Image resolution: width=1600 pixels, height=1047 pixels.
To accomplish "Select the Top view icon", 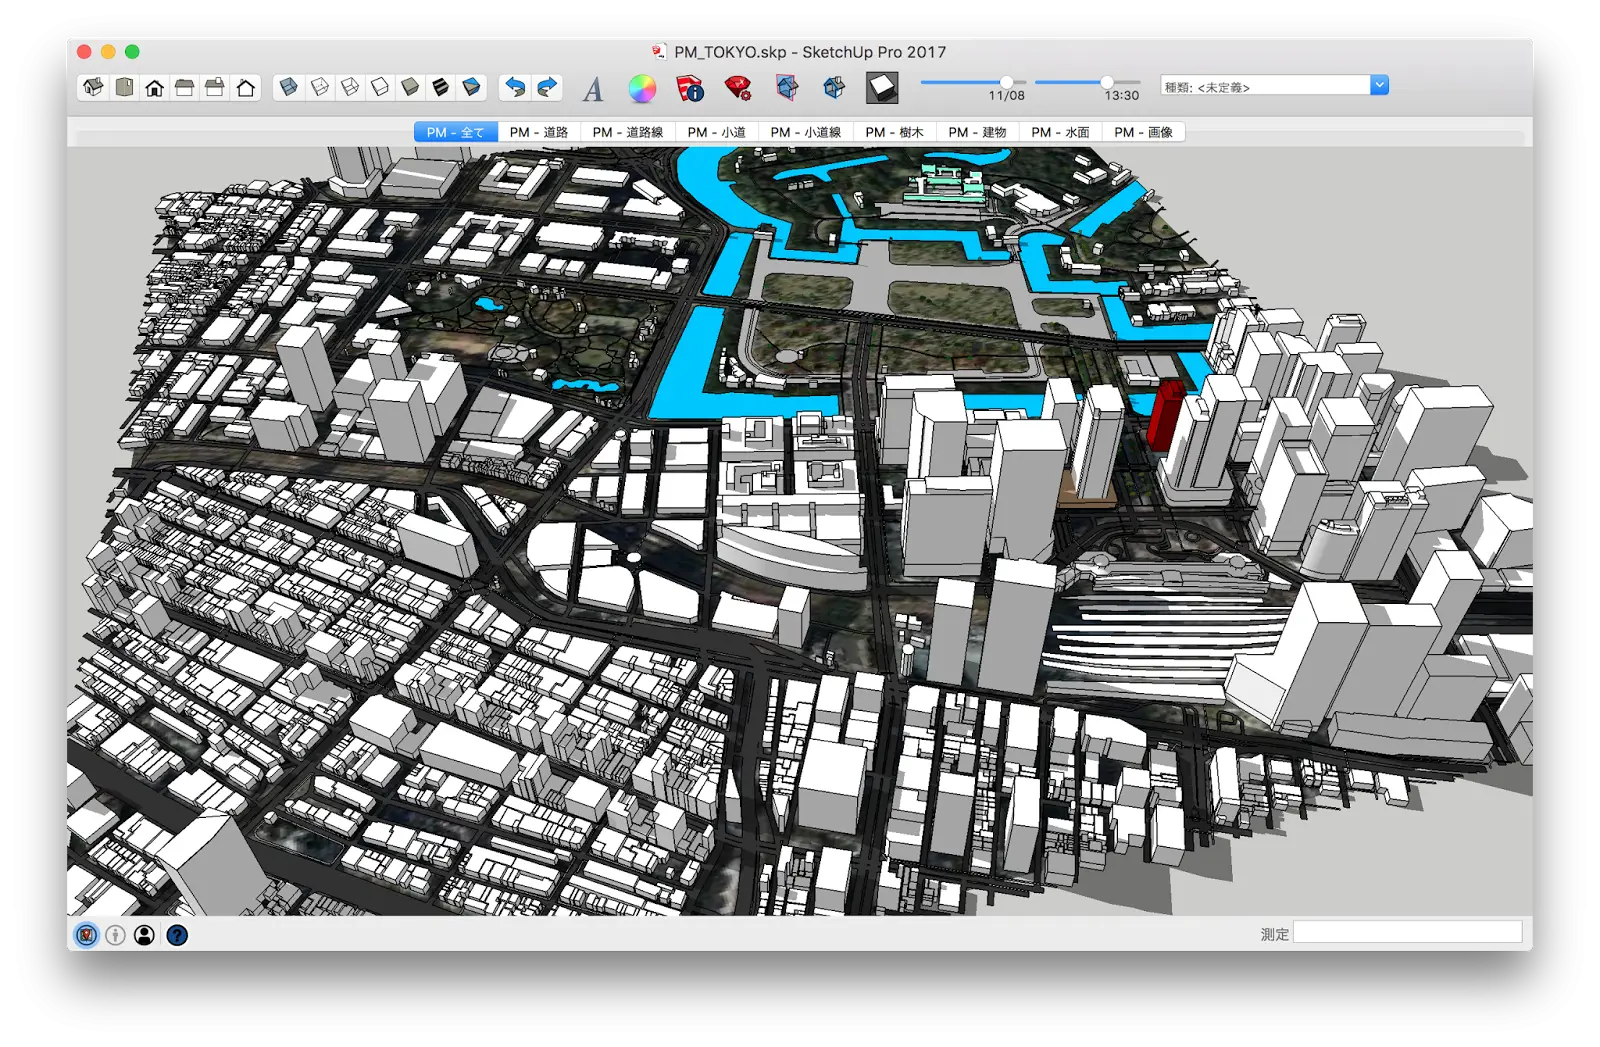I will [x=124, y=88].
